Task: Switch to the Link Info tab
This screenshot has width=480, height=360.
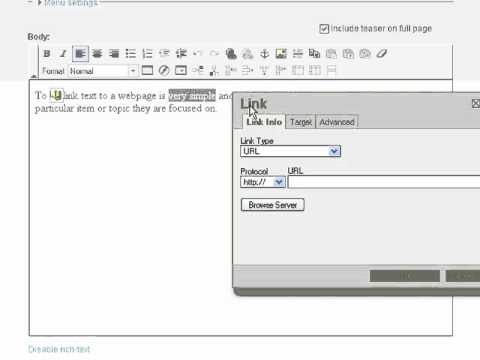Action: pyautogui.click(x=264, y=122)
